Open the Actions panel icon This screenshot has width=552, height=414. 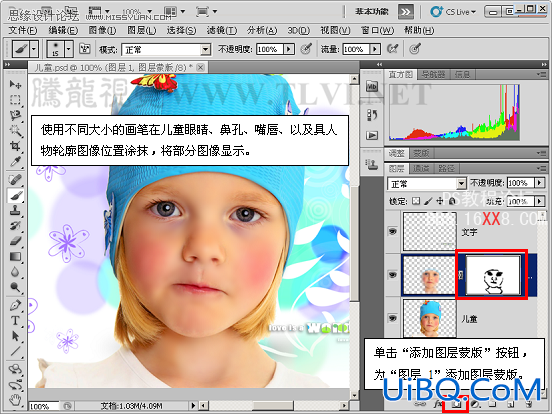[x=372, y=136]
